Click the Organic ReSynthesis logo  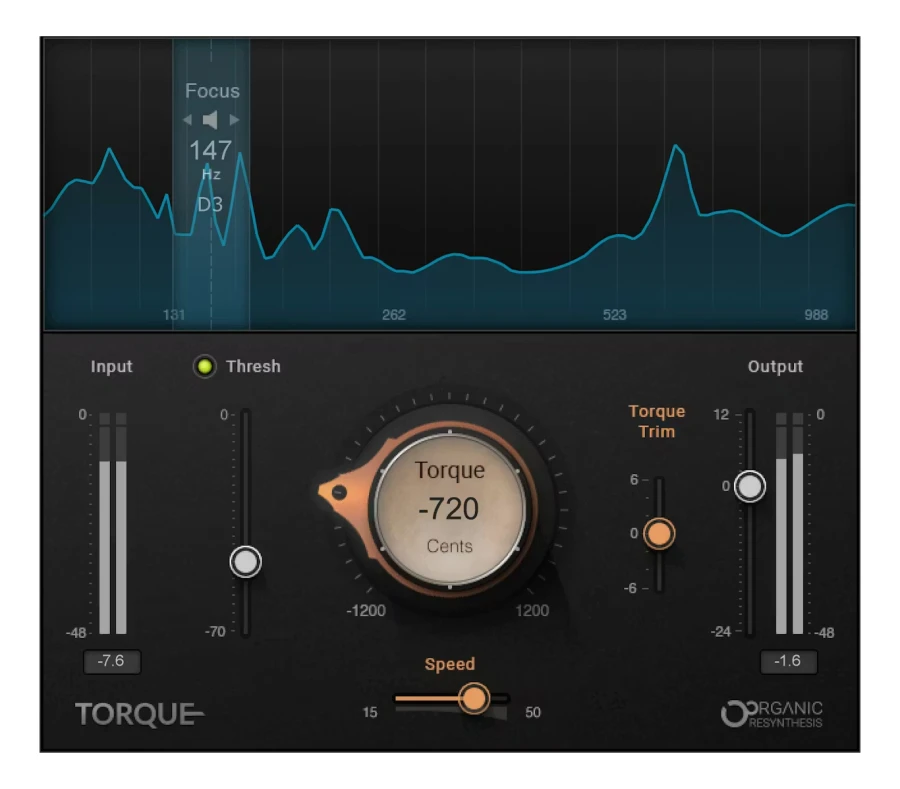coord(772,714)
